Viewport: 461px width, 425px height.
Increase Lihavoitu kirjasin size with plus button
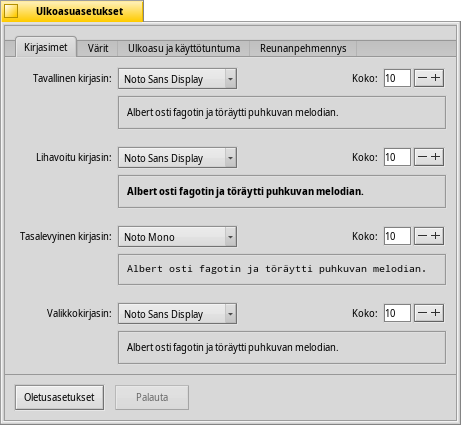point(436,157)
